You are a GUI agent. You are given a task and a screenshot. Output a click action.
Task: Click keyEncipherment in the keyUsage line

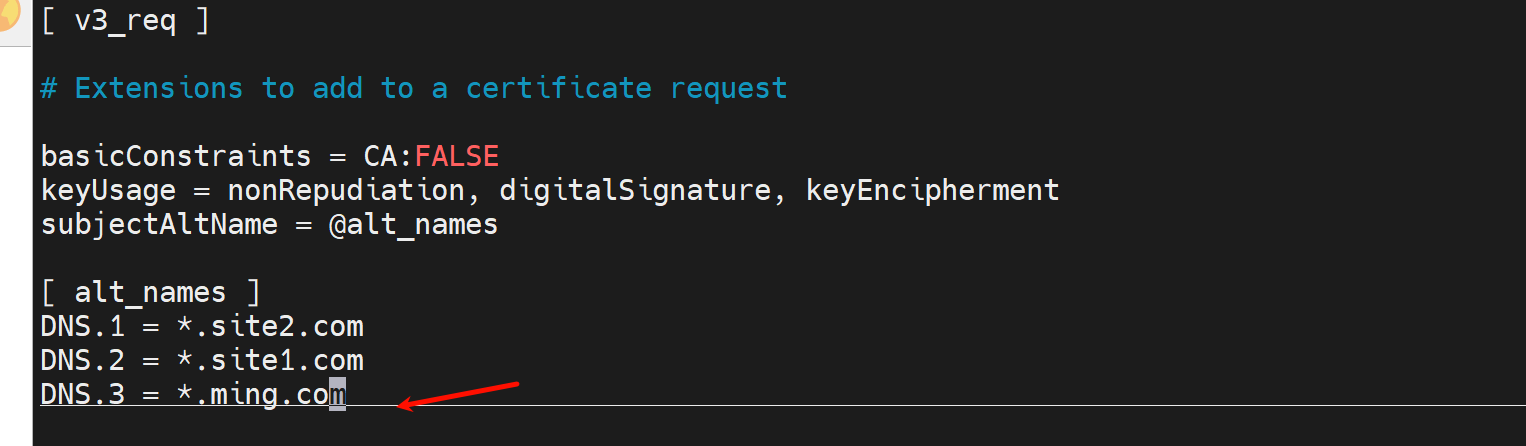(x=931, y=190)
